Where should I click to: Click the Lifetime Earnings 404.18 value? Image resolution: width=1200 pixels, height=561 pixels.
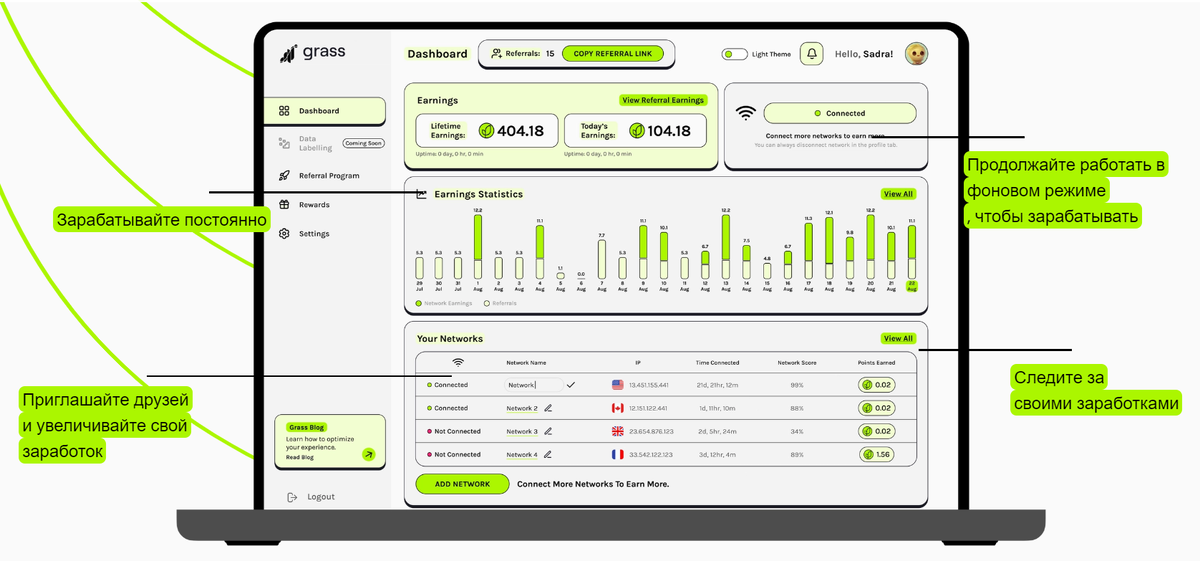click(x=520, y=131)
